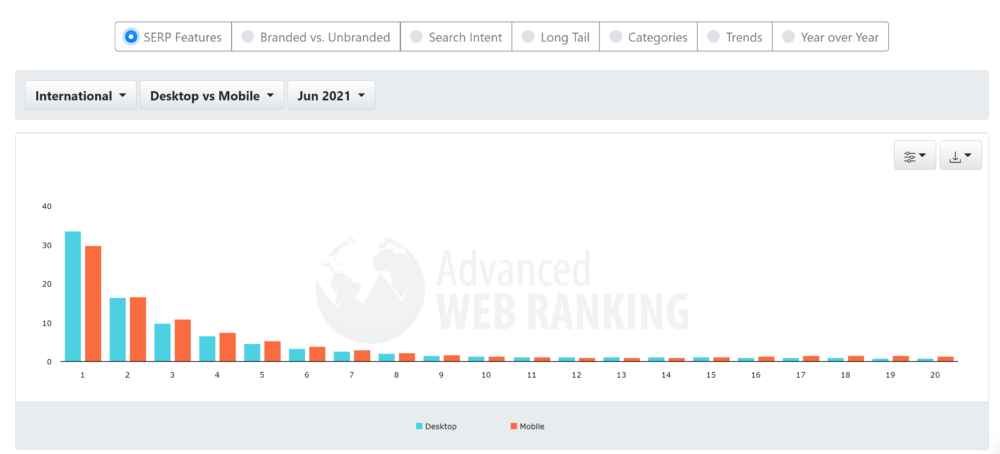Switch to the Long Tail option
This screenshot has width=1000, height=454.
(555, 37)
